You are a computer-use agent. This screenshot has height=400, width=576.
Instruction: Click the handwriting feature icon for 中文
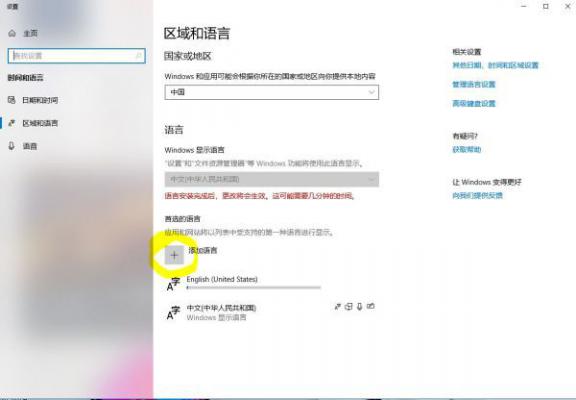tap(371, 306)
